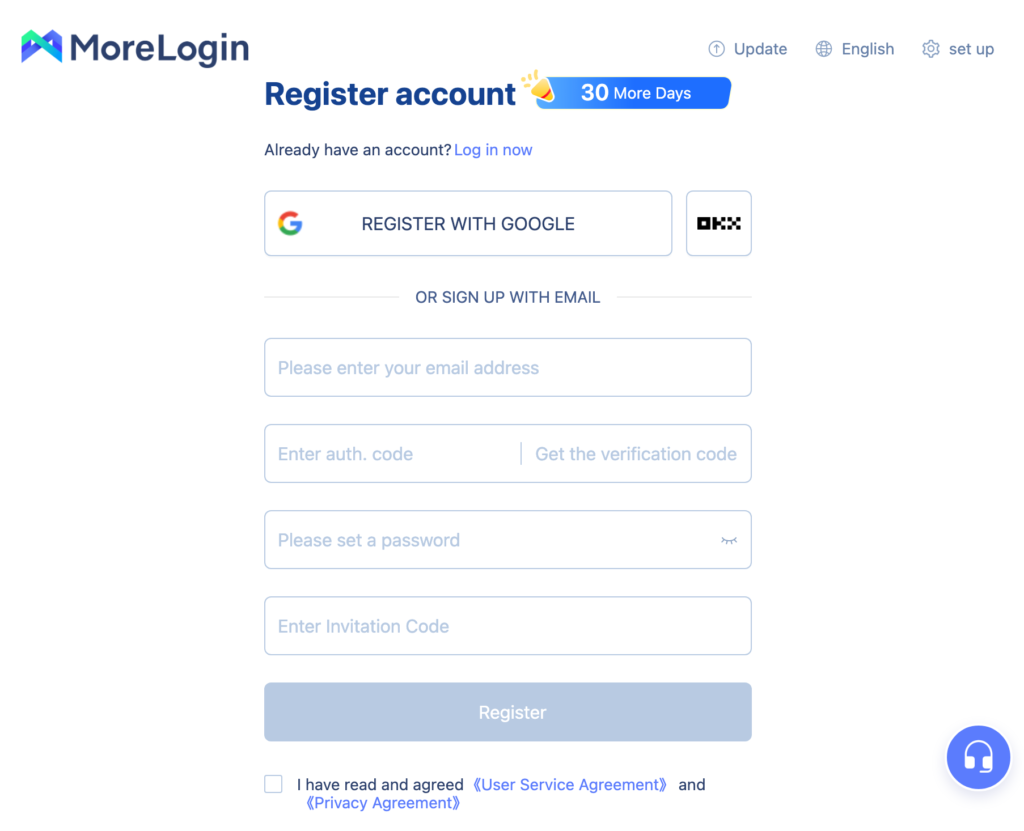This screenshot has height=831, width=1024.
Task: Expand the set up menu
Action: click(x=970, y=48)
